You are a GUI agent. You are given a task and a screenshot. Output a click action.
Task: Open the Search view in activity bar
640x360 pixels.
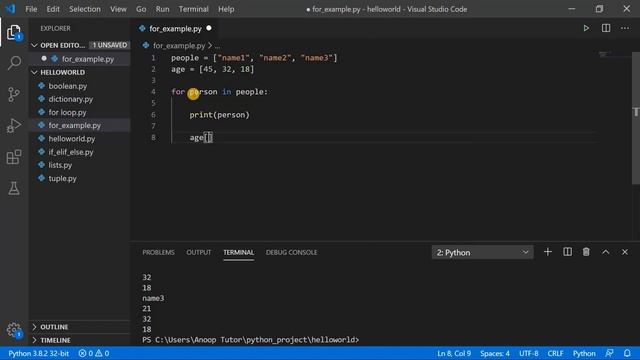[x=14, y=63]
